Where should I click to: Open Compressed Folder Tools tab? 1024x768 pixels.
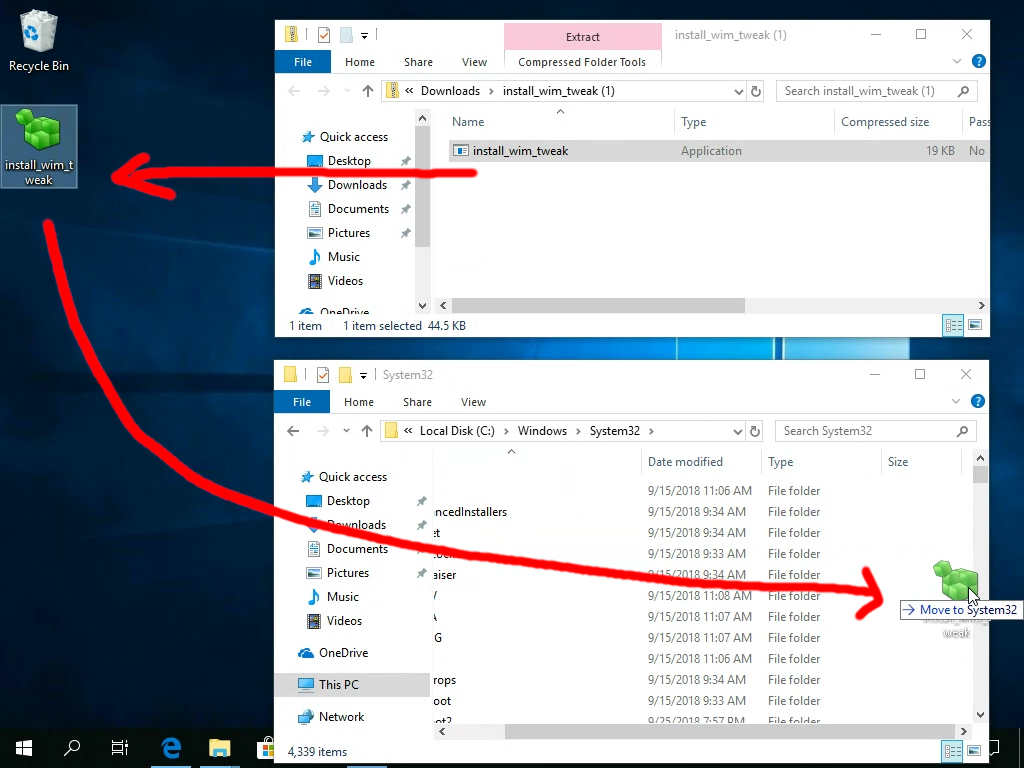(x=582, y=62)
